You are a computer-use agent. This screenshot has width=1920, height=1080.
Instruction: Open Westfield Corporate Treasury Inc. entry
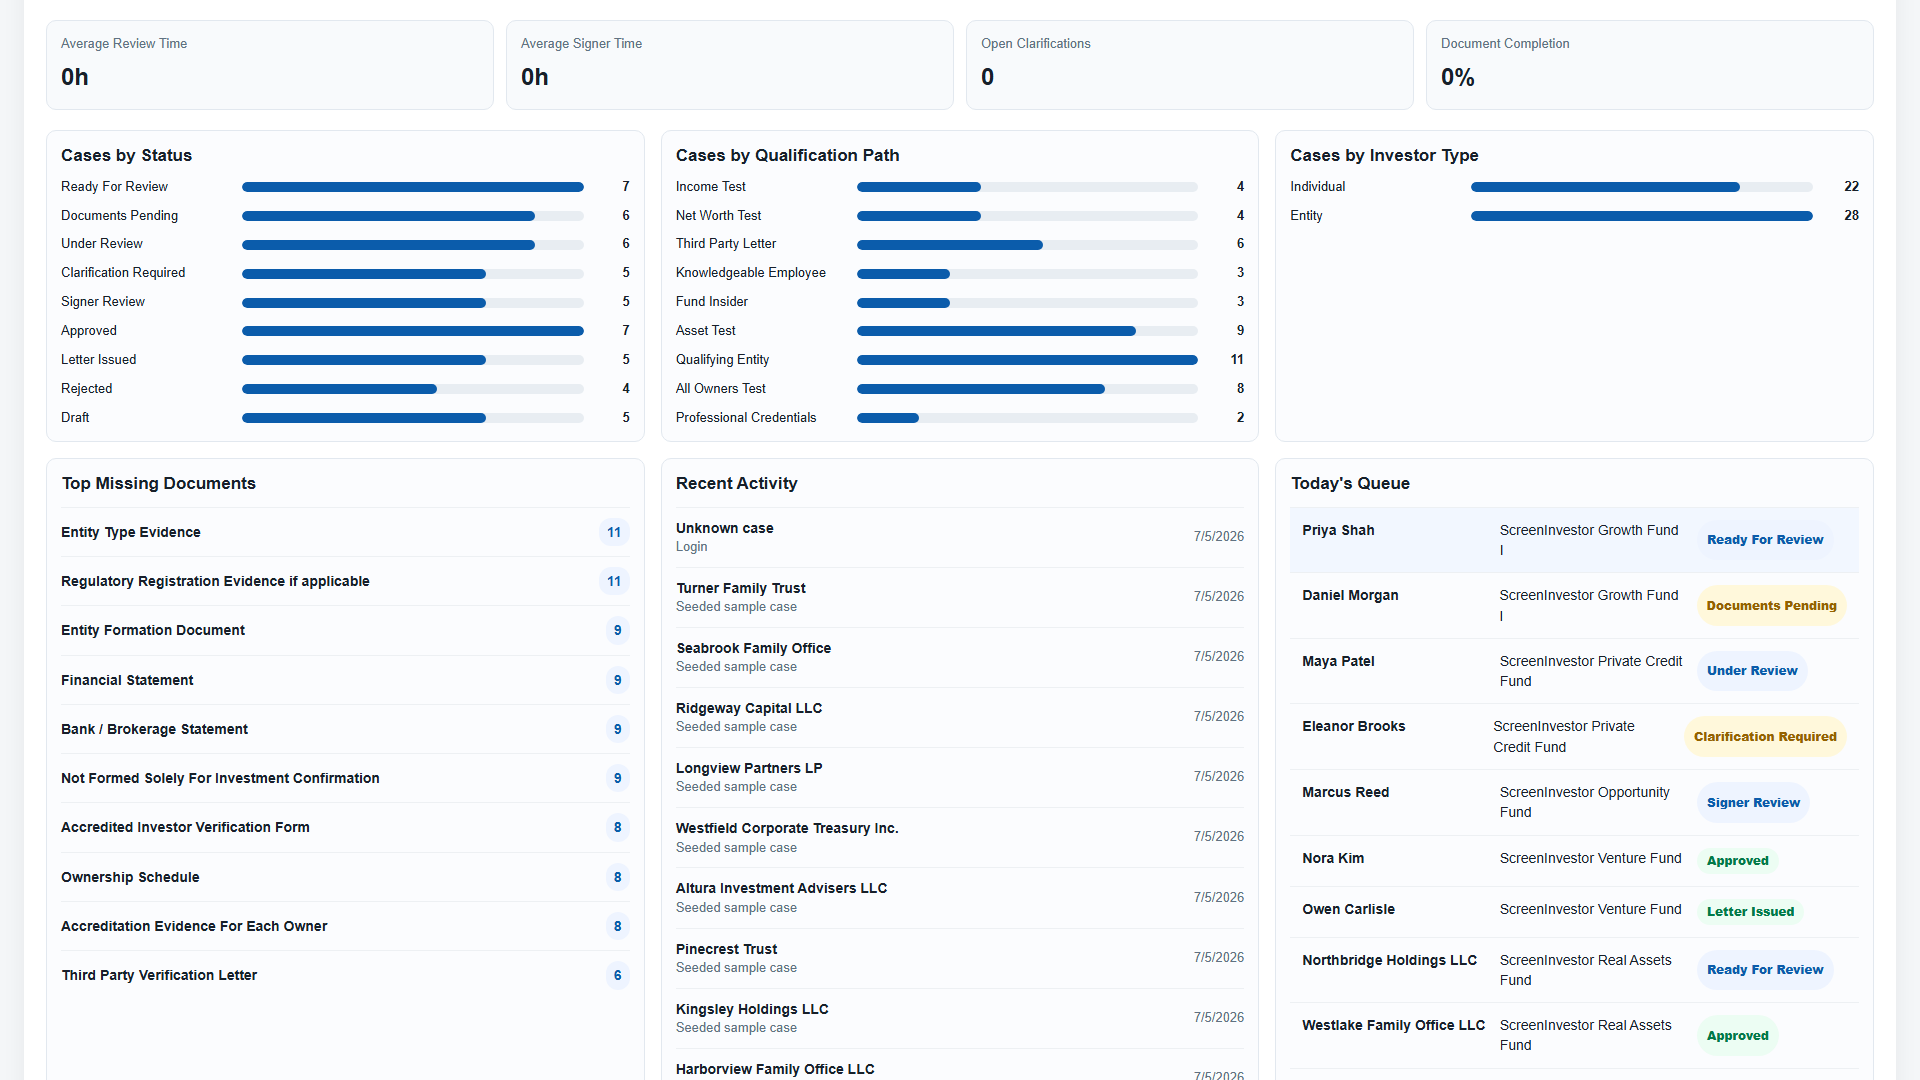959,838
